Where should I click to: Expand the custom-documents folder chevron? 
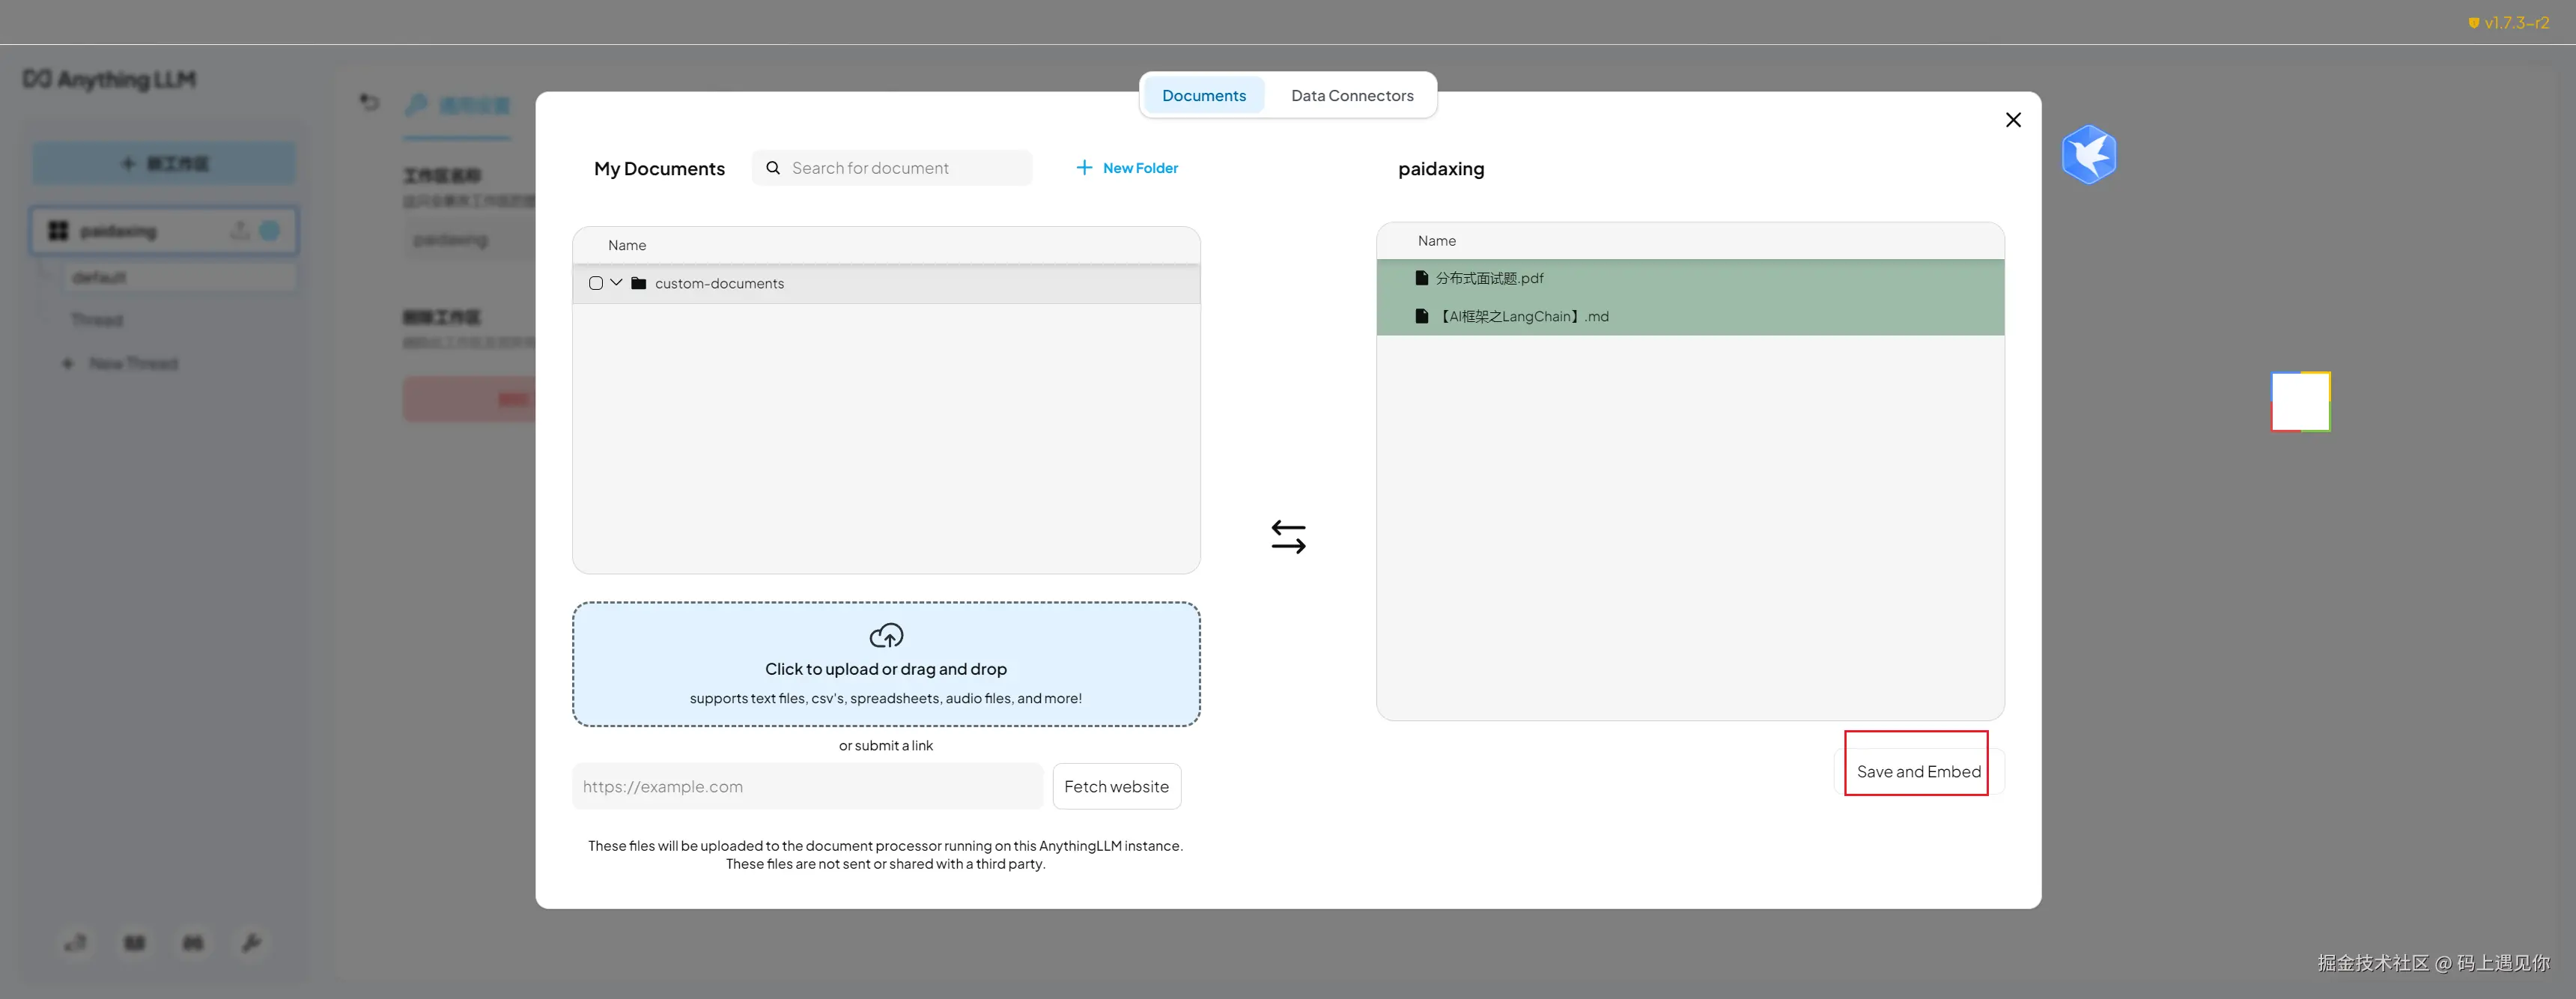(616, 283)
